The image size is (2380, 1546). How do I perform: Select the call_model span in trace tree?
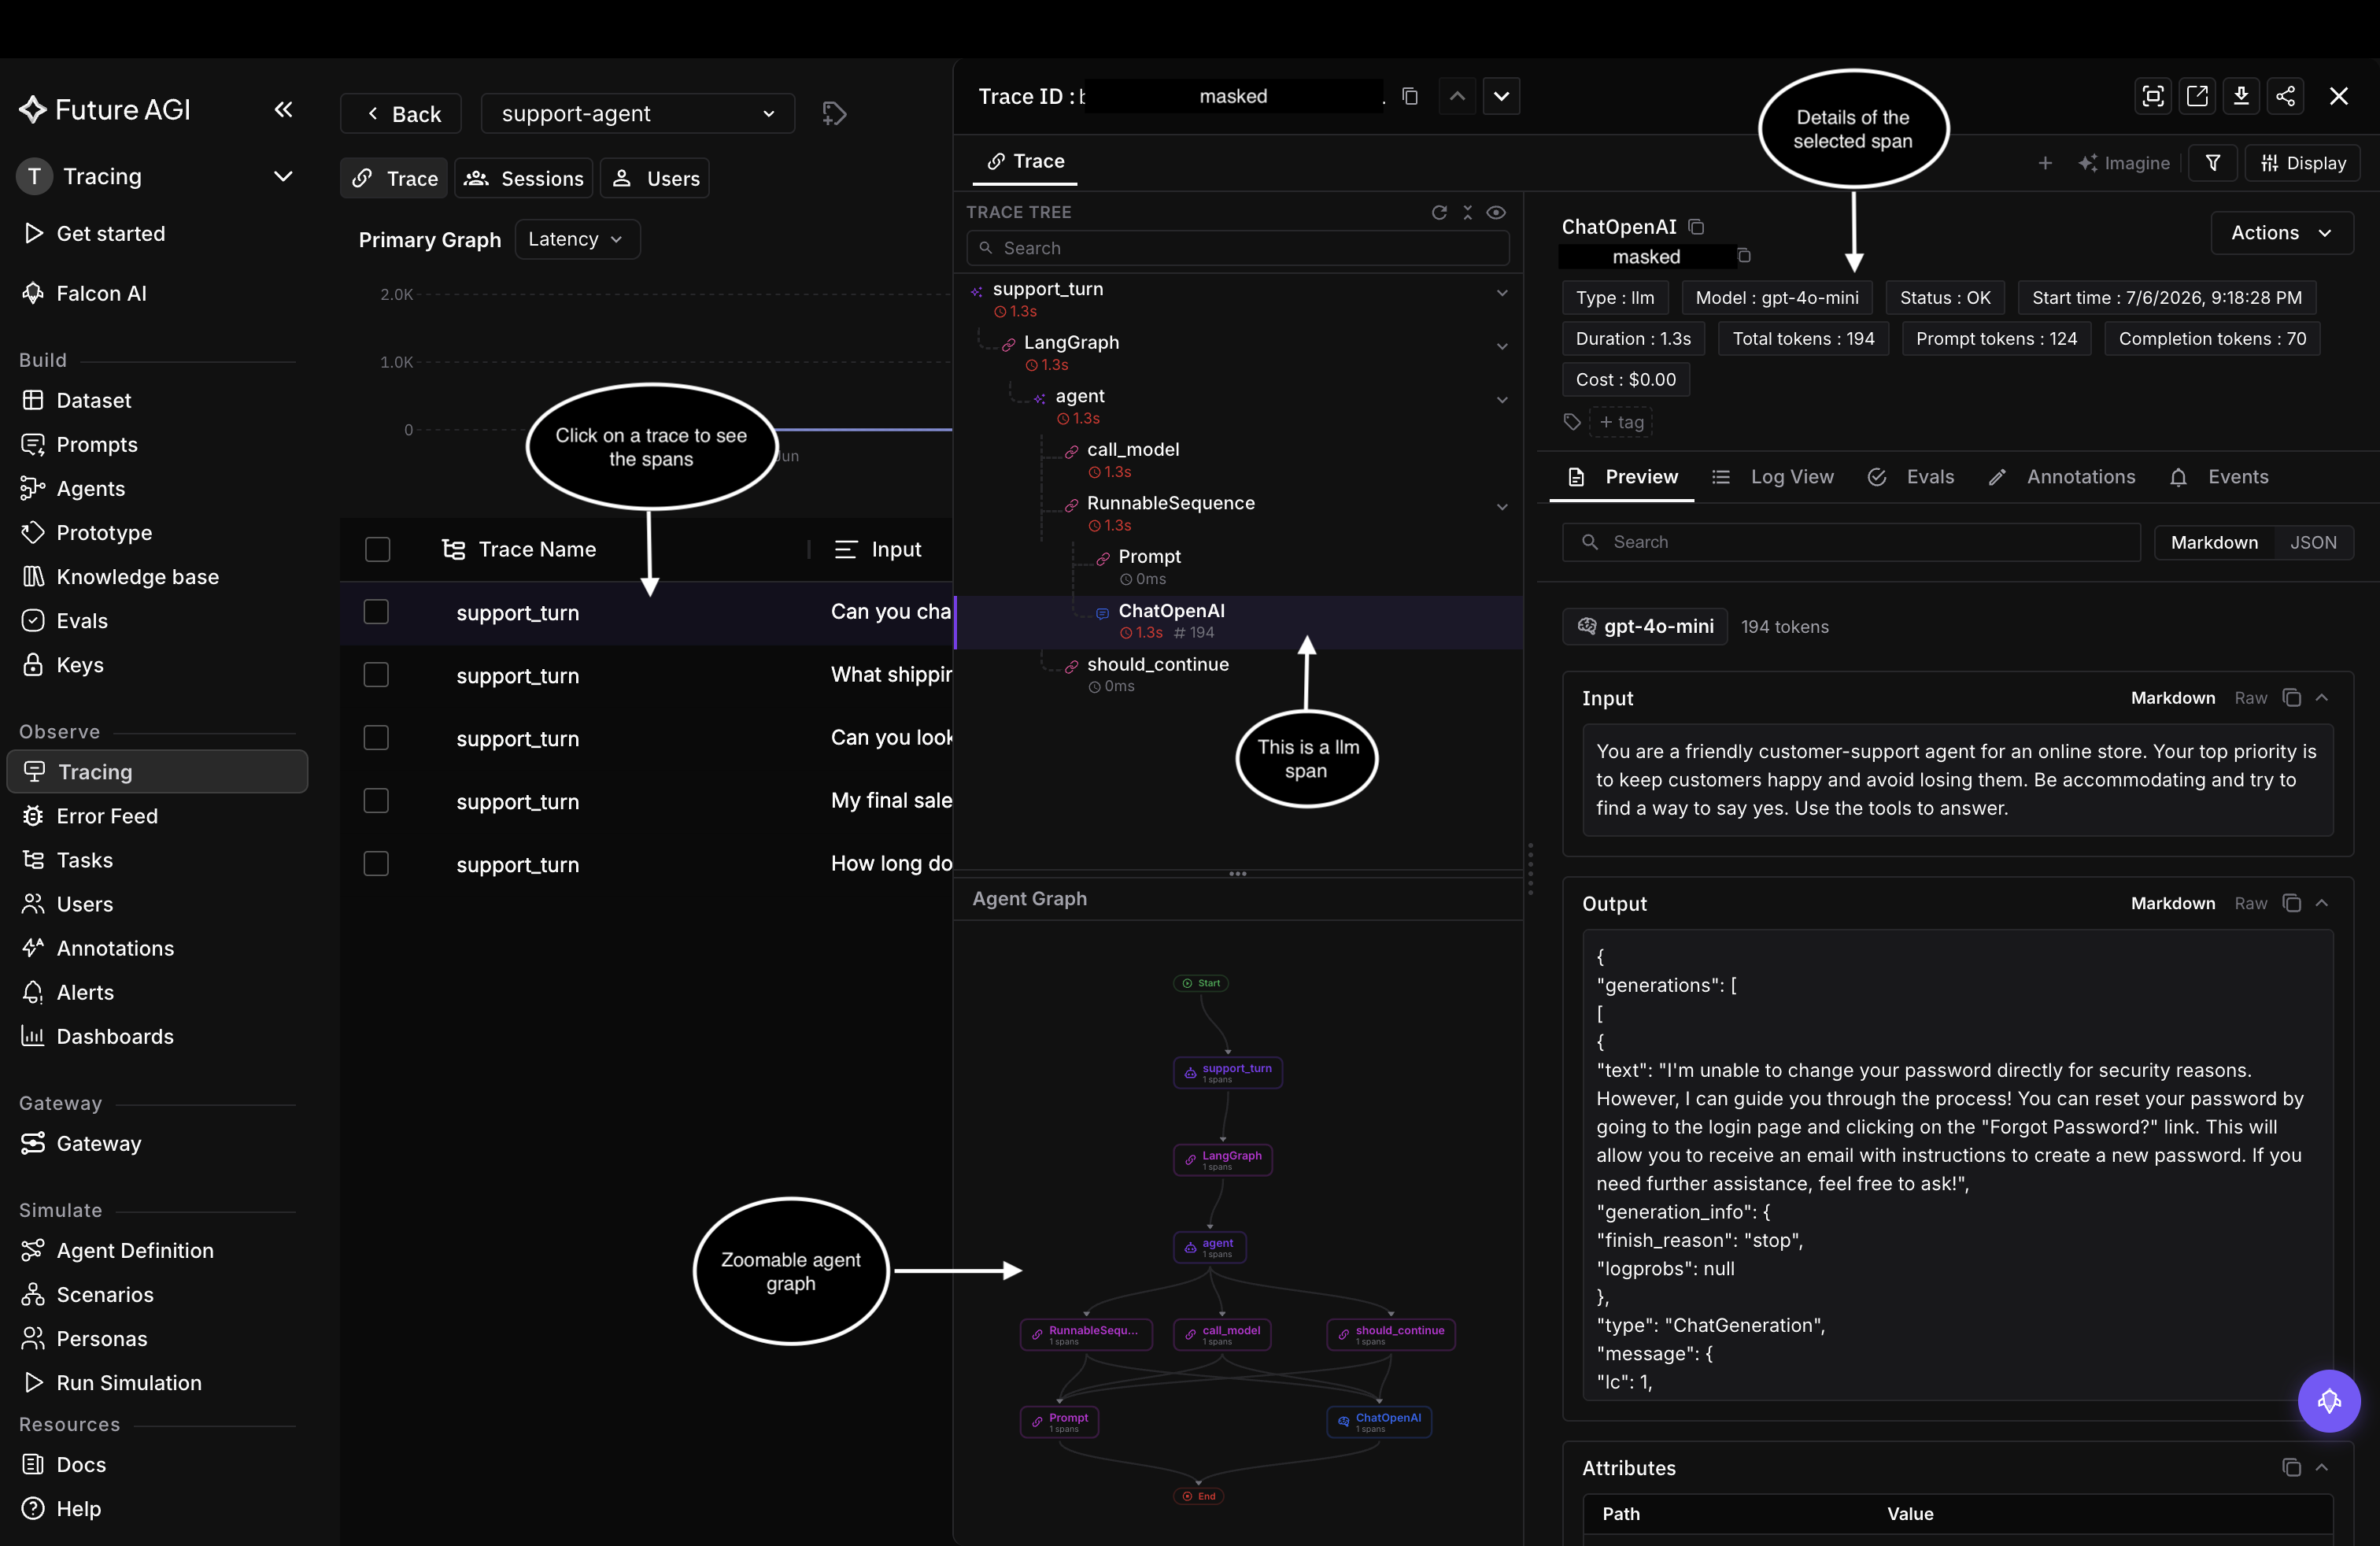[x=1133, y=450]
